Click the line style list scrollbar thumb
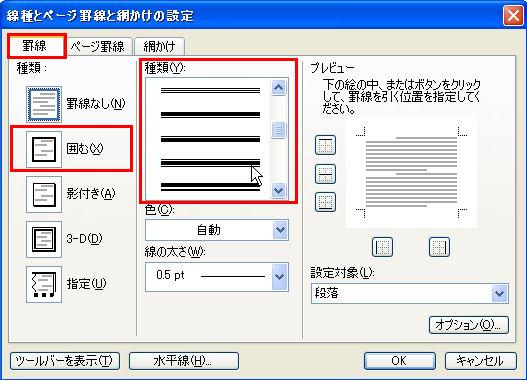 click(279, 130)
